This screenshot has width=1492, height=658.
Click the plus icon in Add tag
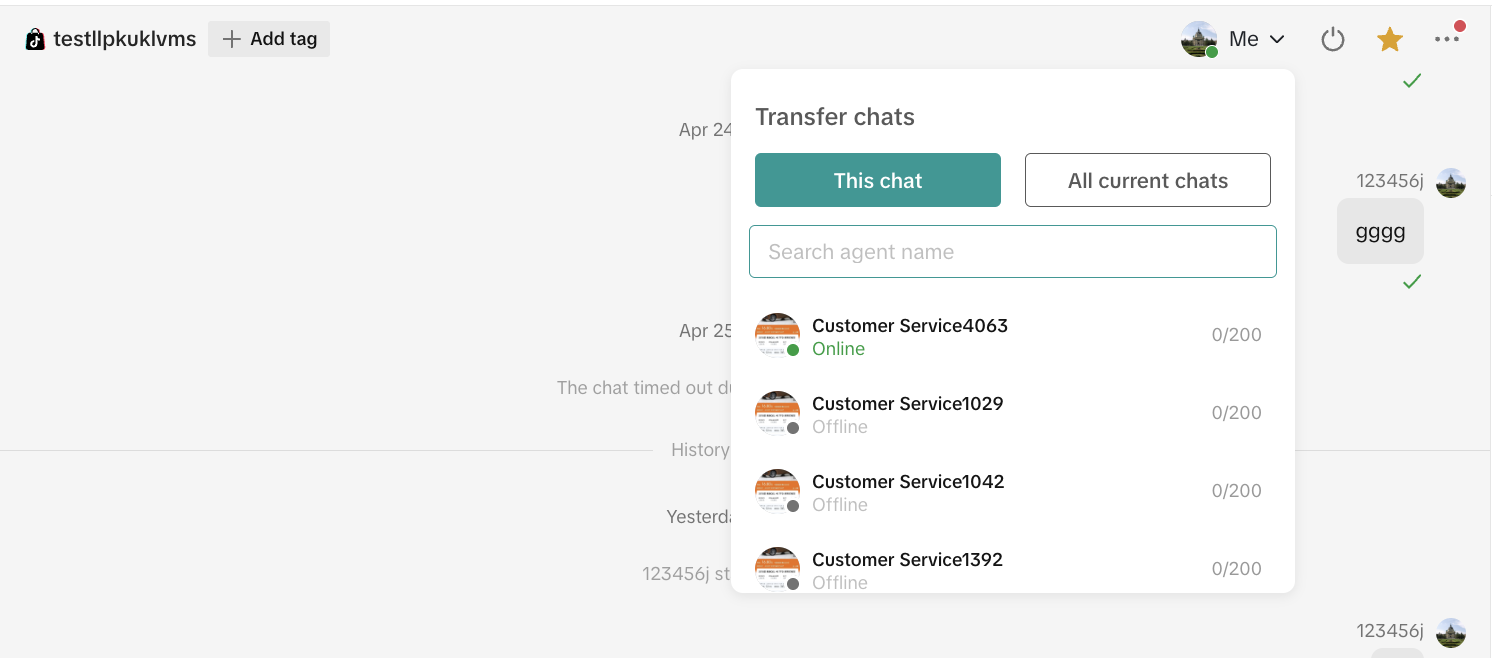(232, 39)
